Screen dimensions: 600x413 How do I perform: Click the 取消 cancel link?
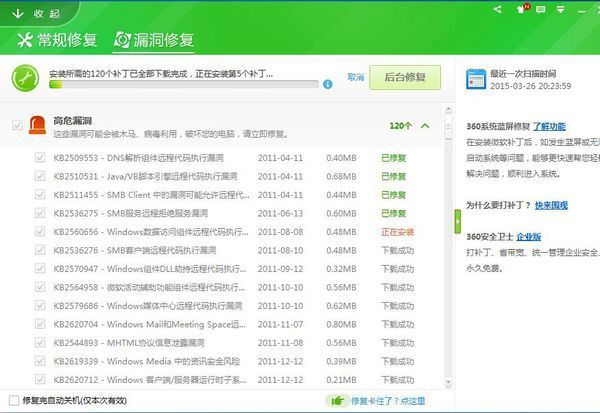pyautogui.click(x=355, y=77)
